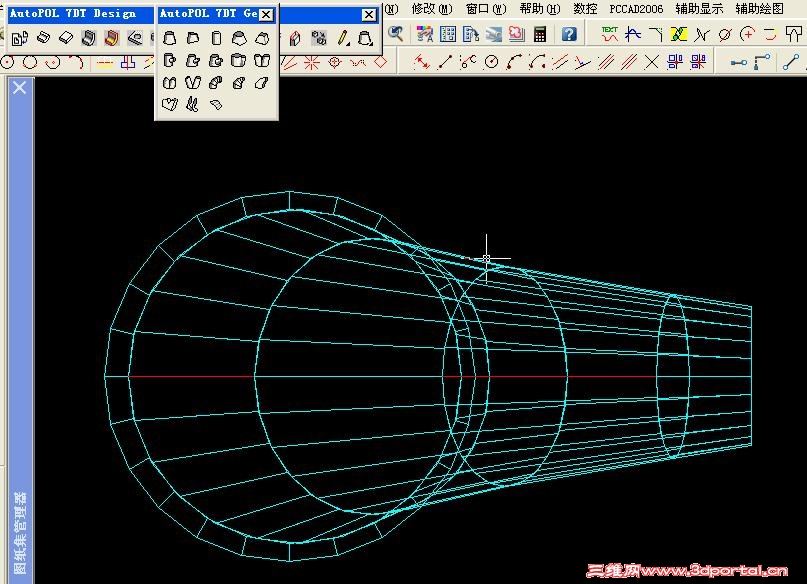Select the red three parallel lines hatch tool
807x584 pixels.
pos(629,62)
